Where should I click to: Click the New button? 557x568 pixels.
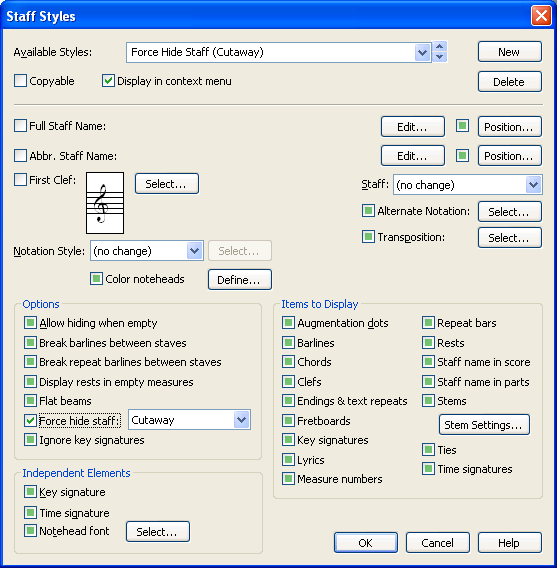(x=510, y=52)
